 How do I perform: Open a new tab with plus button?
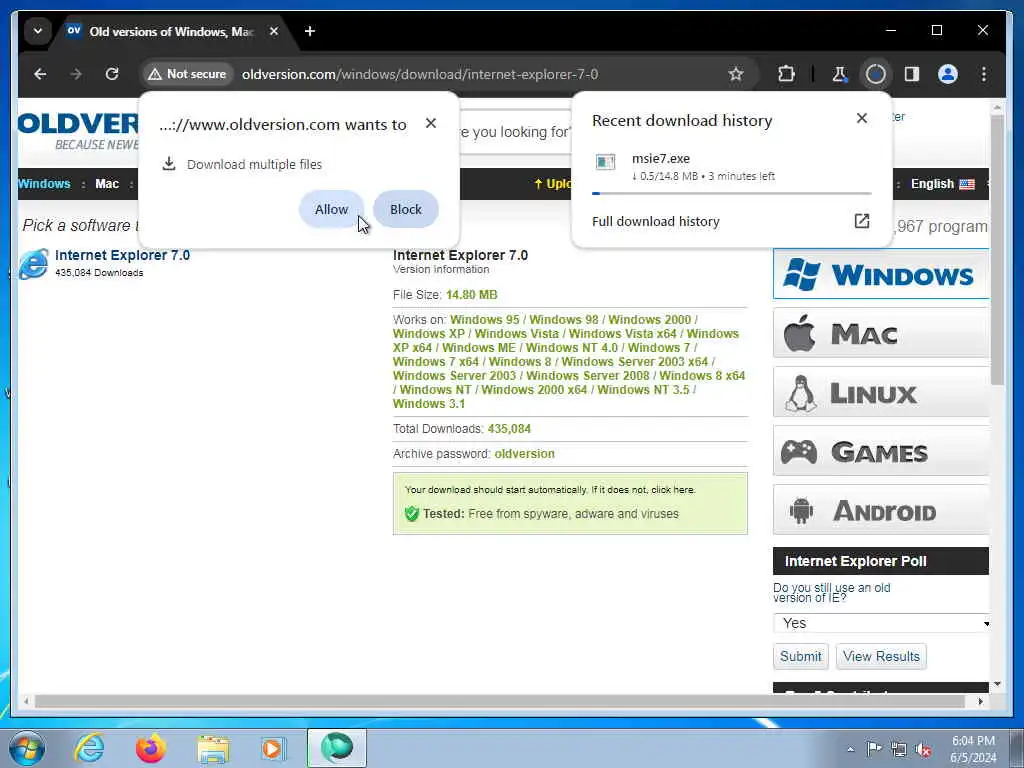coord(310,31)
